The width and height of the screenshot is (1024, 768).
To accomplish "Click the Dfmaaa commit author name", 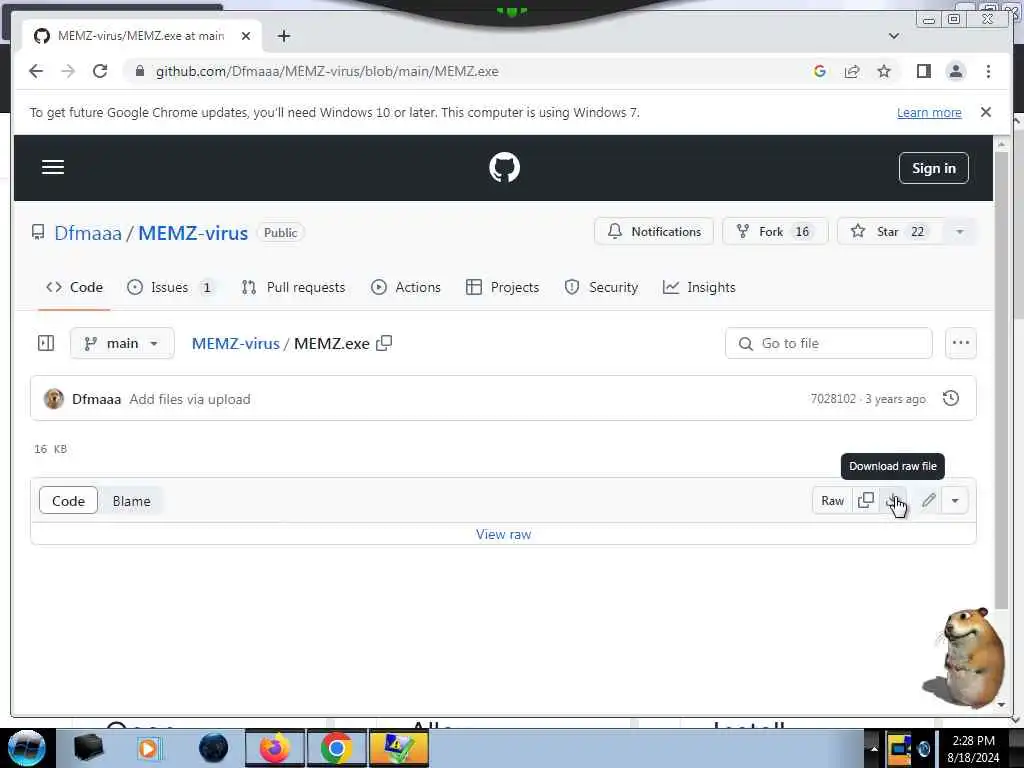I will (97, 399).
